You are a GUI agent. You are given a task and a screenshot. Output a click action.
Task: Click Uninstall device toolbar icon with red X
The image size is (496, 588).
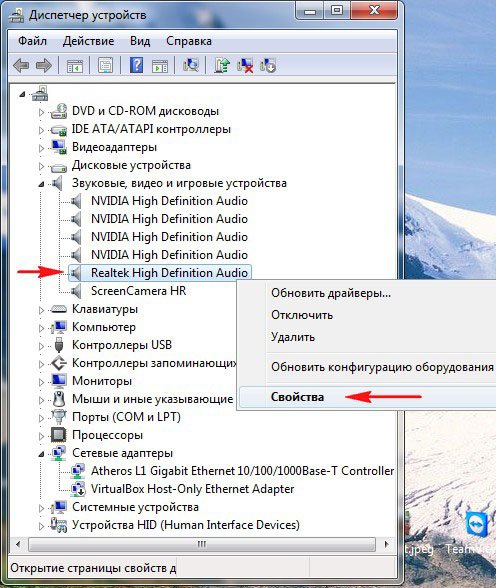(x=245, y=65)
